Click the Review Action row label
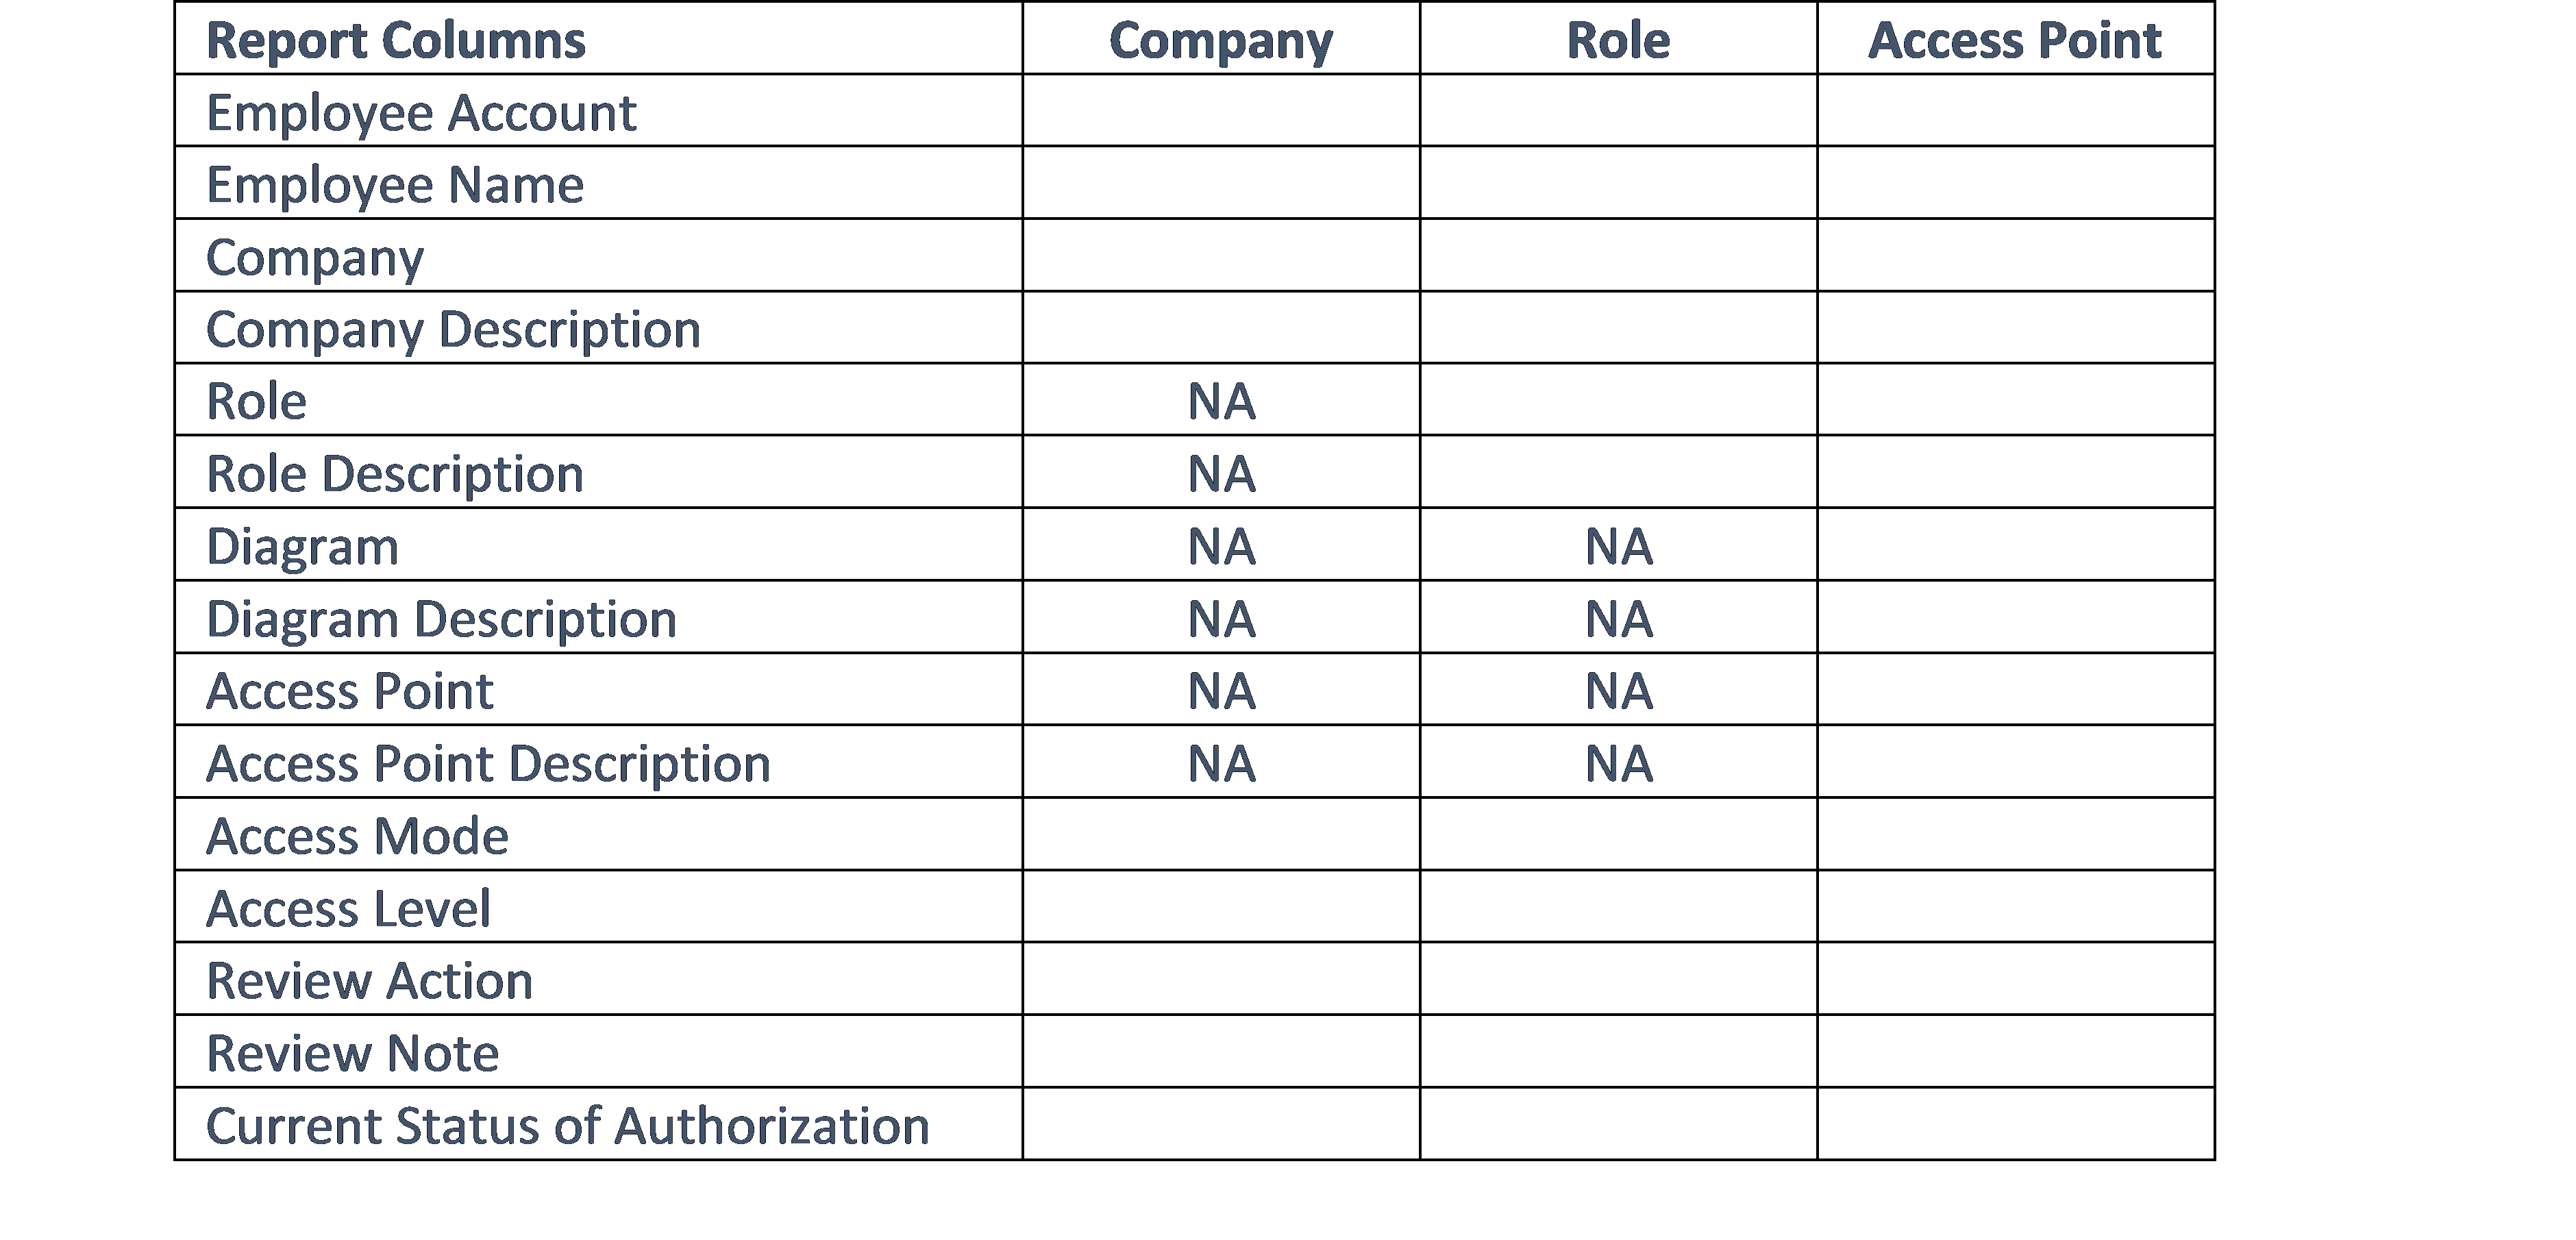Viewport: 2576px width, 1240px height. tap(369, 981)
